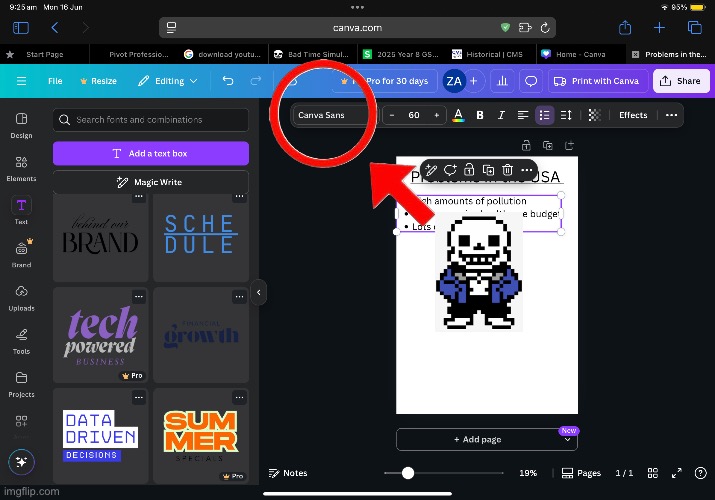Open the Canva Sans font dropdown

click(x=335, y=115)
